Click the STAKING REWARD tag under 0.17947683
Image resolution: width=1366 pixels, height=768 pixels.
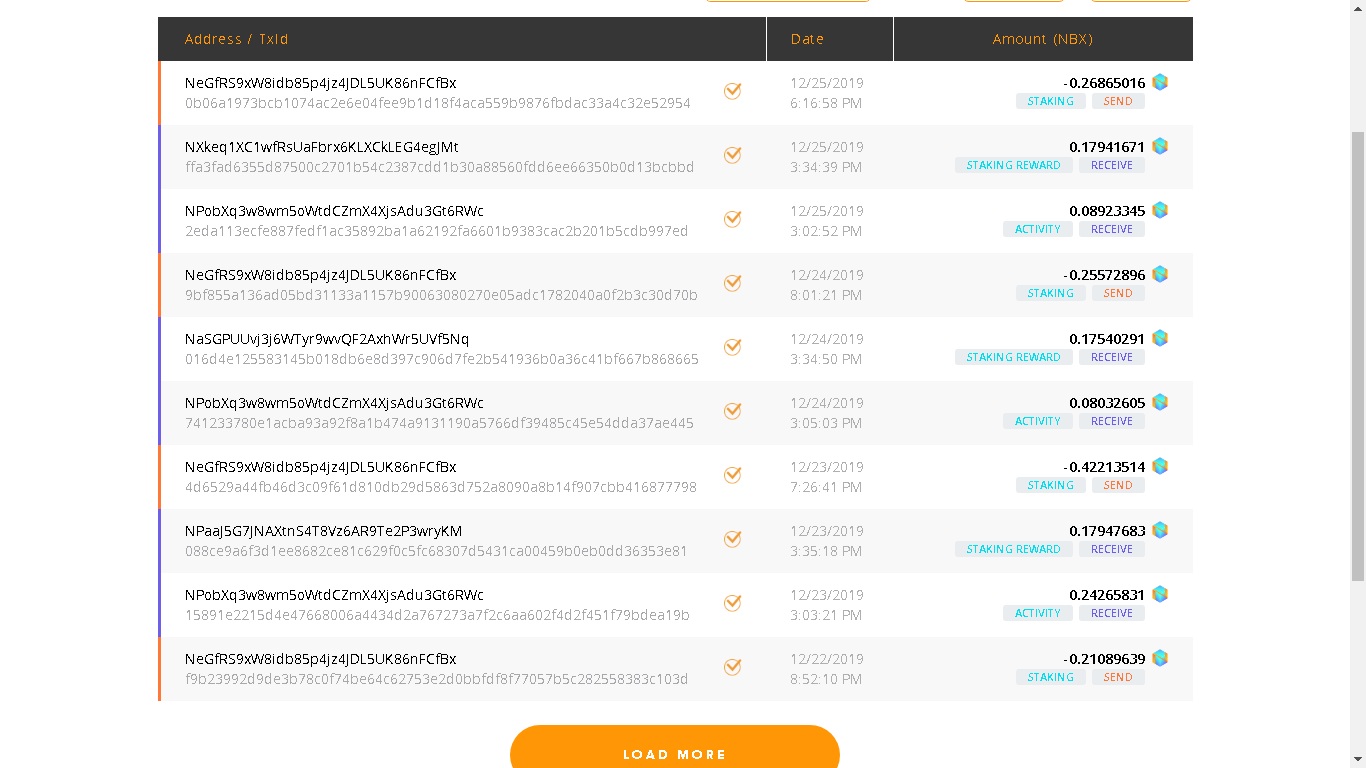point(1014,549)
